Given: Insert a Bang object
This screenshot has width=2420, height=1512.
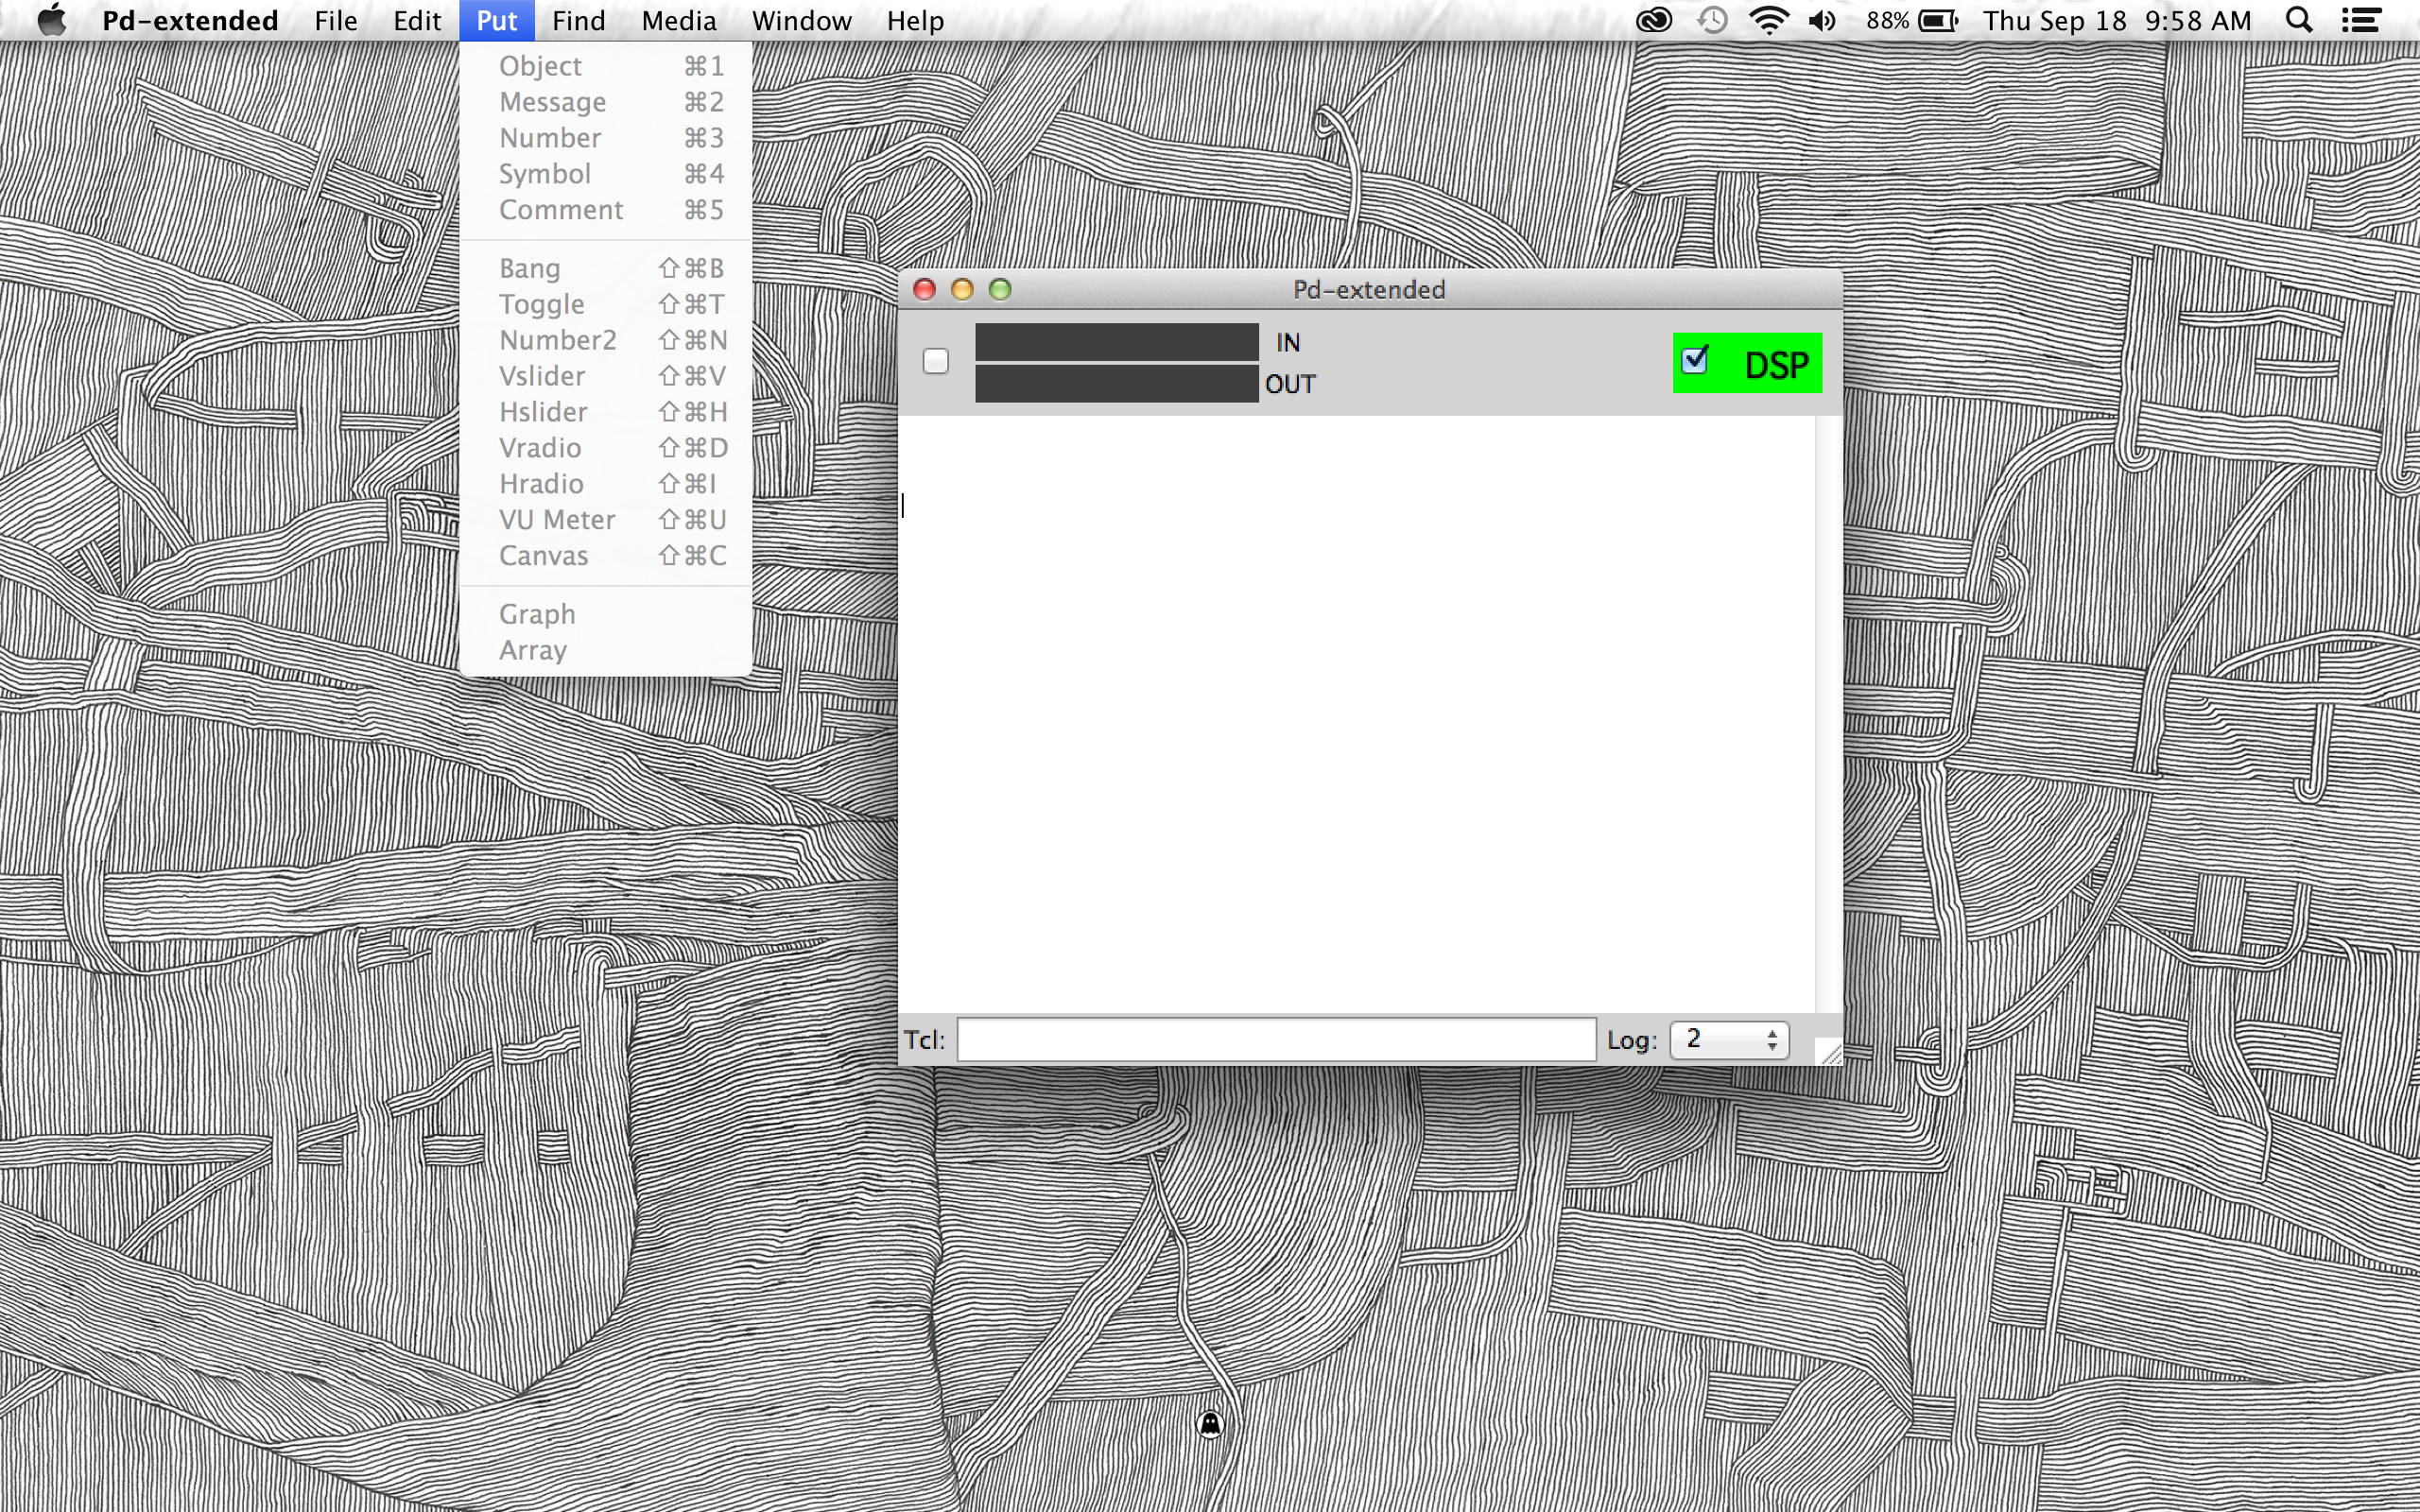Looking at the screenshot, I should pos(531,268).
